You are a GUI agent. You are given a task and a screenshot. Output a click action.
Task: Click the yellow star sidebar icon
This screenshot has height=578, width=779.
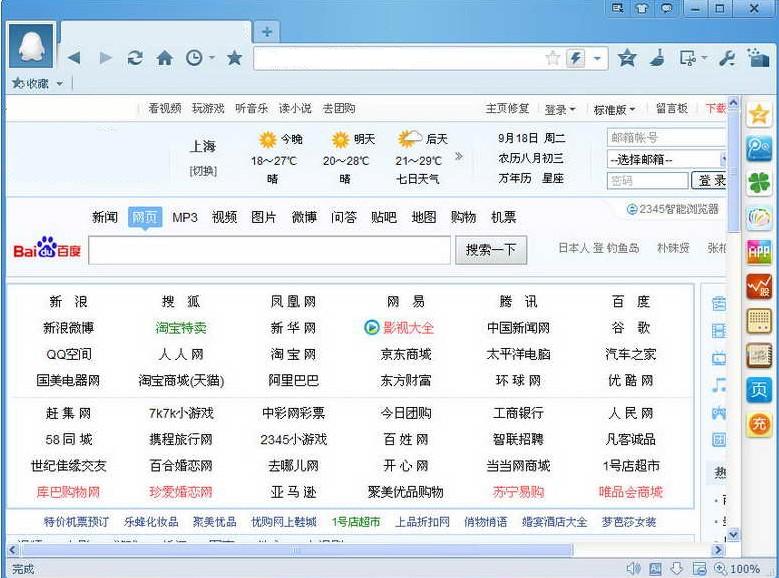coord(759,115)
